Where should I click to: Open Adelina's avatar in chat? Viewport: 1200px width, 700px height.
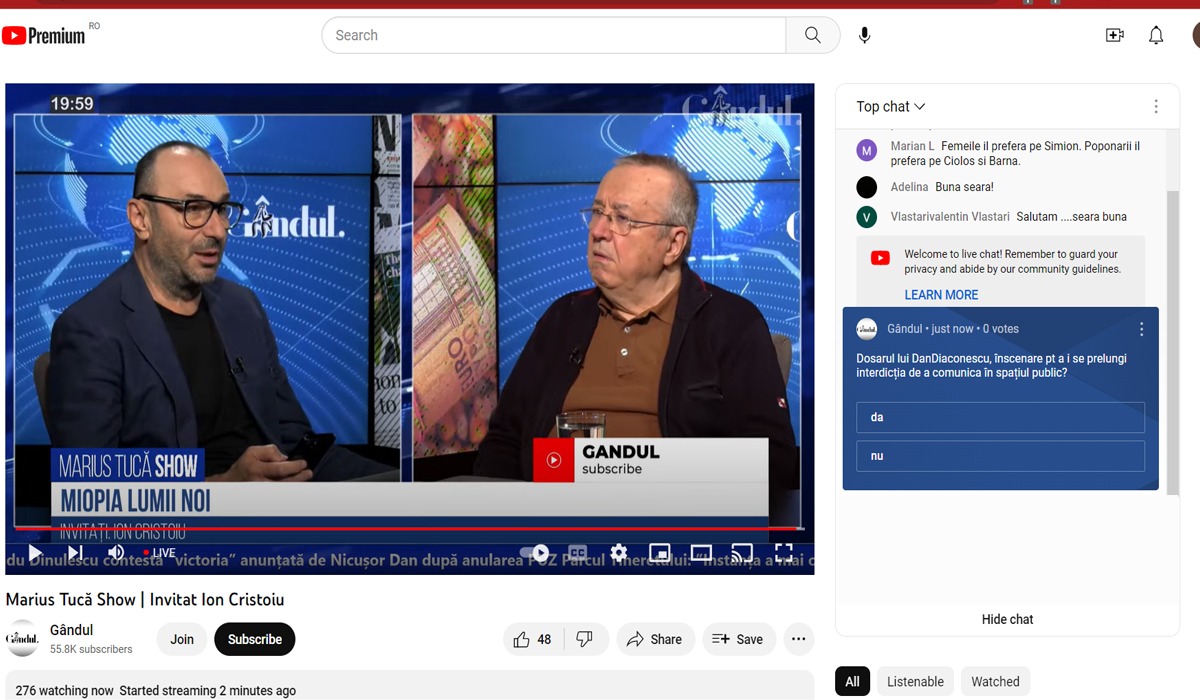coord(867,187)
